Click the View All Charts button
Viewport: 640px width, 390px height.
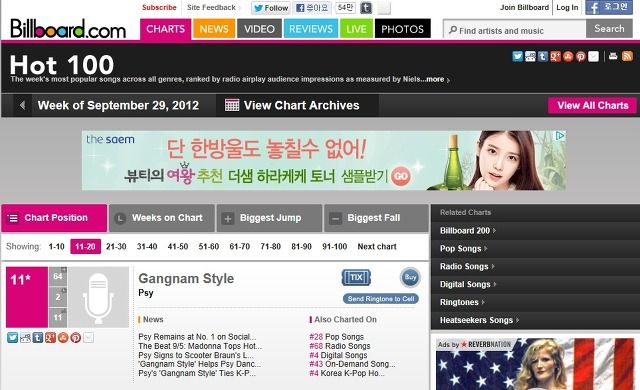pyautogui.click(x=592, y=105)
